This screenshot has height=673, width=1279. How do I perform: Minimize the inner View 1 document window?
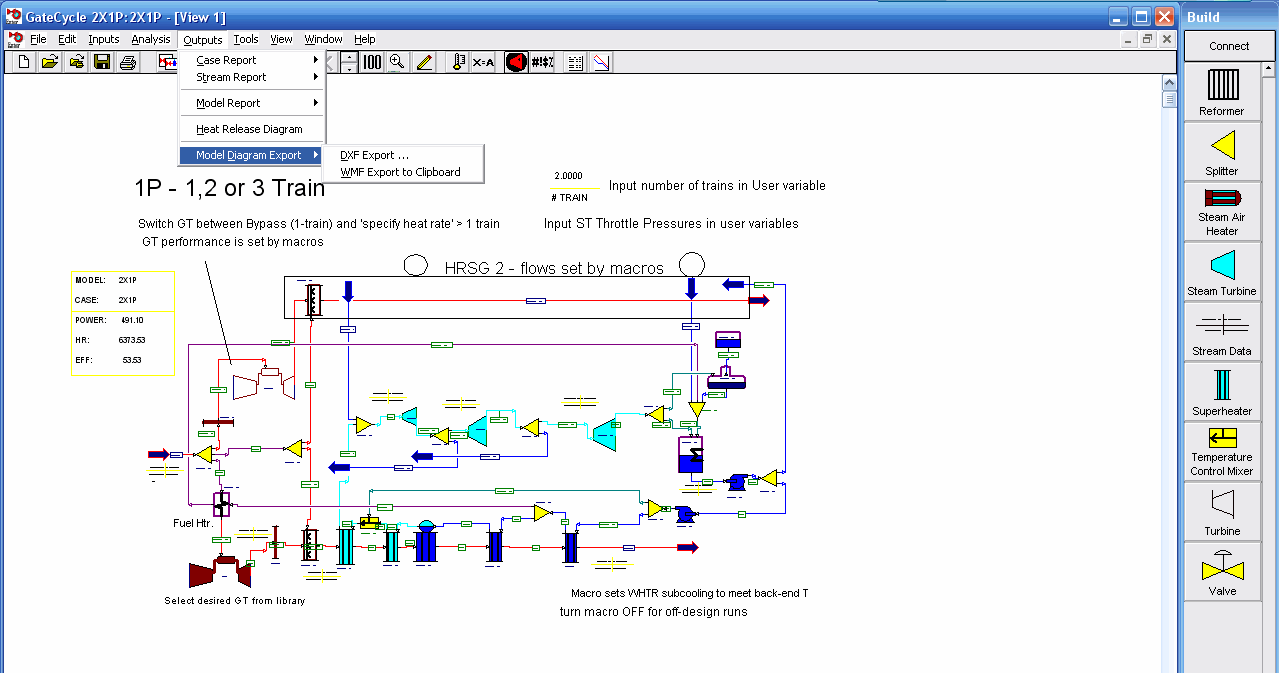(1129, 40)
